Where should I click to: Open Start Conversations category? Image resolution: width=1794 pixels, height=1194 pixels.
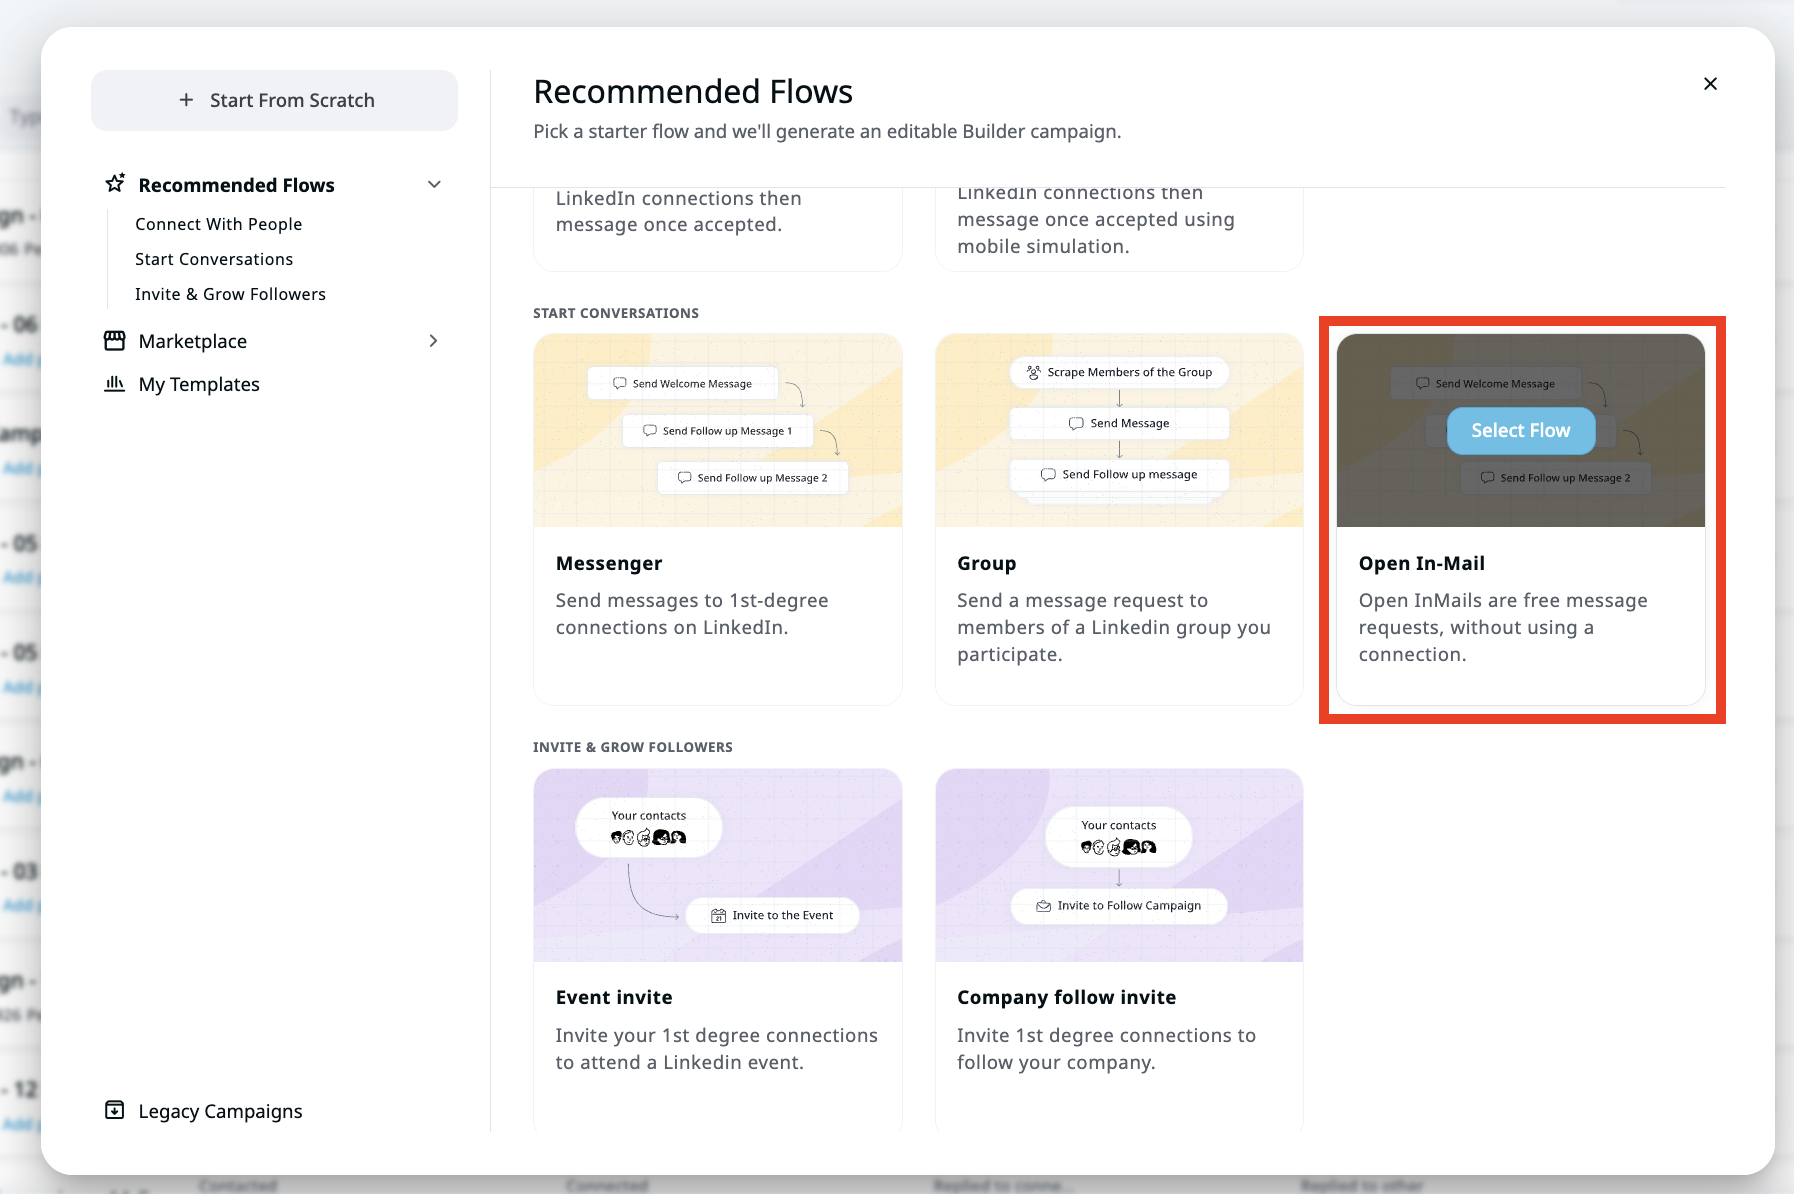point(214,259)
